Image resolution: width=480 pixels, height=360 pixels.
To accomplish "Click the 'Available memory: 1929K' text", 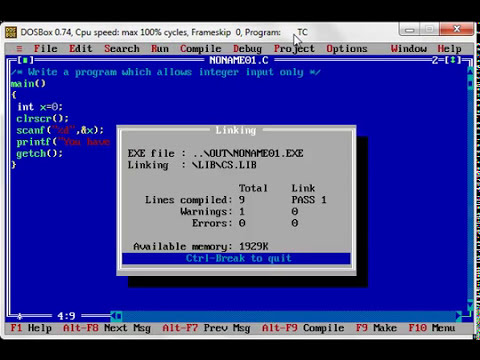I will tap(201, 247).
